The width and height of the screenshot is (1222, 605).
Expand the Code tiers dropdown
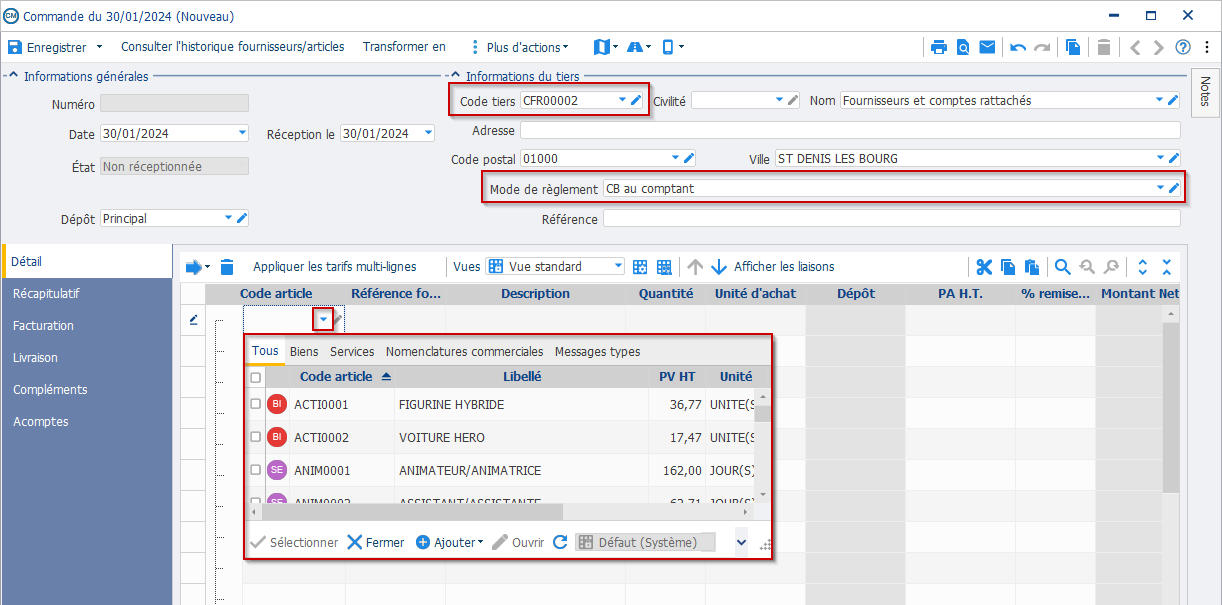(623, 100)
